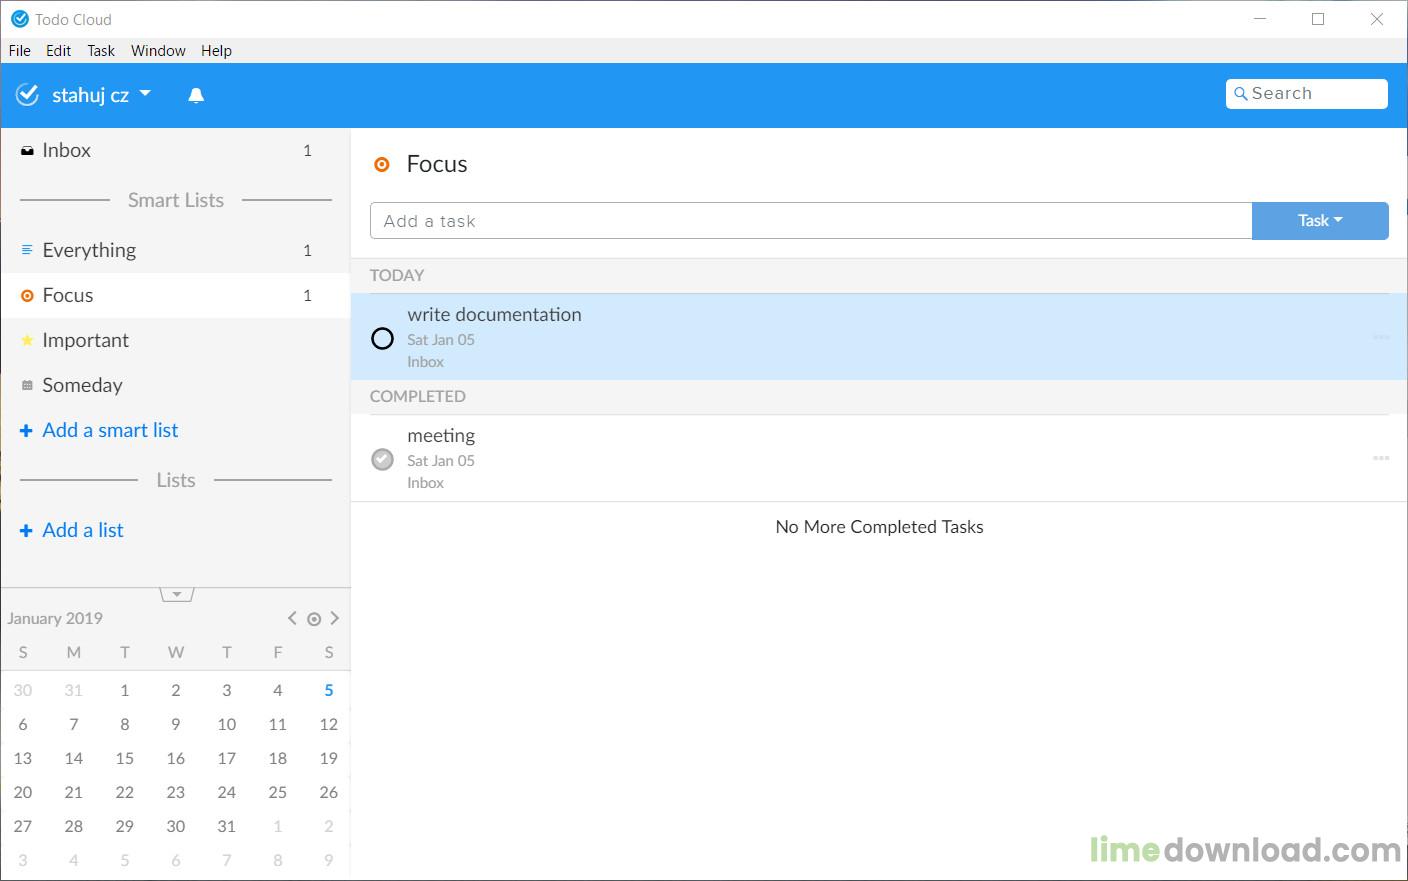The width and height of the screenshot is (1408, 881).
Task: Open options for write documentation task
Action: pos(1381,337)
